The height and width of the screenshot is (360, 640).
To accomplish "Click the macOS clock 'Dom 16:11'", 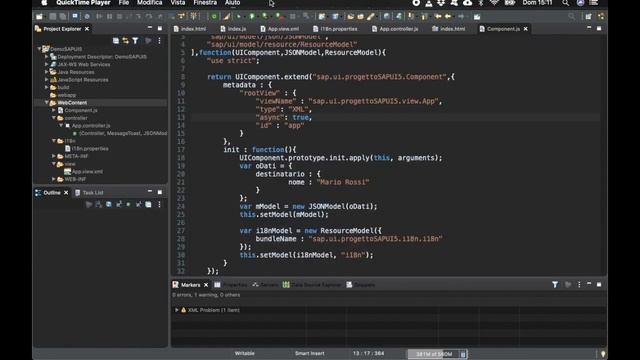I will 537,3.
